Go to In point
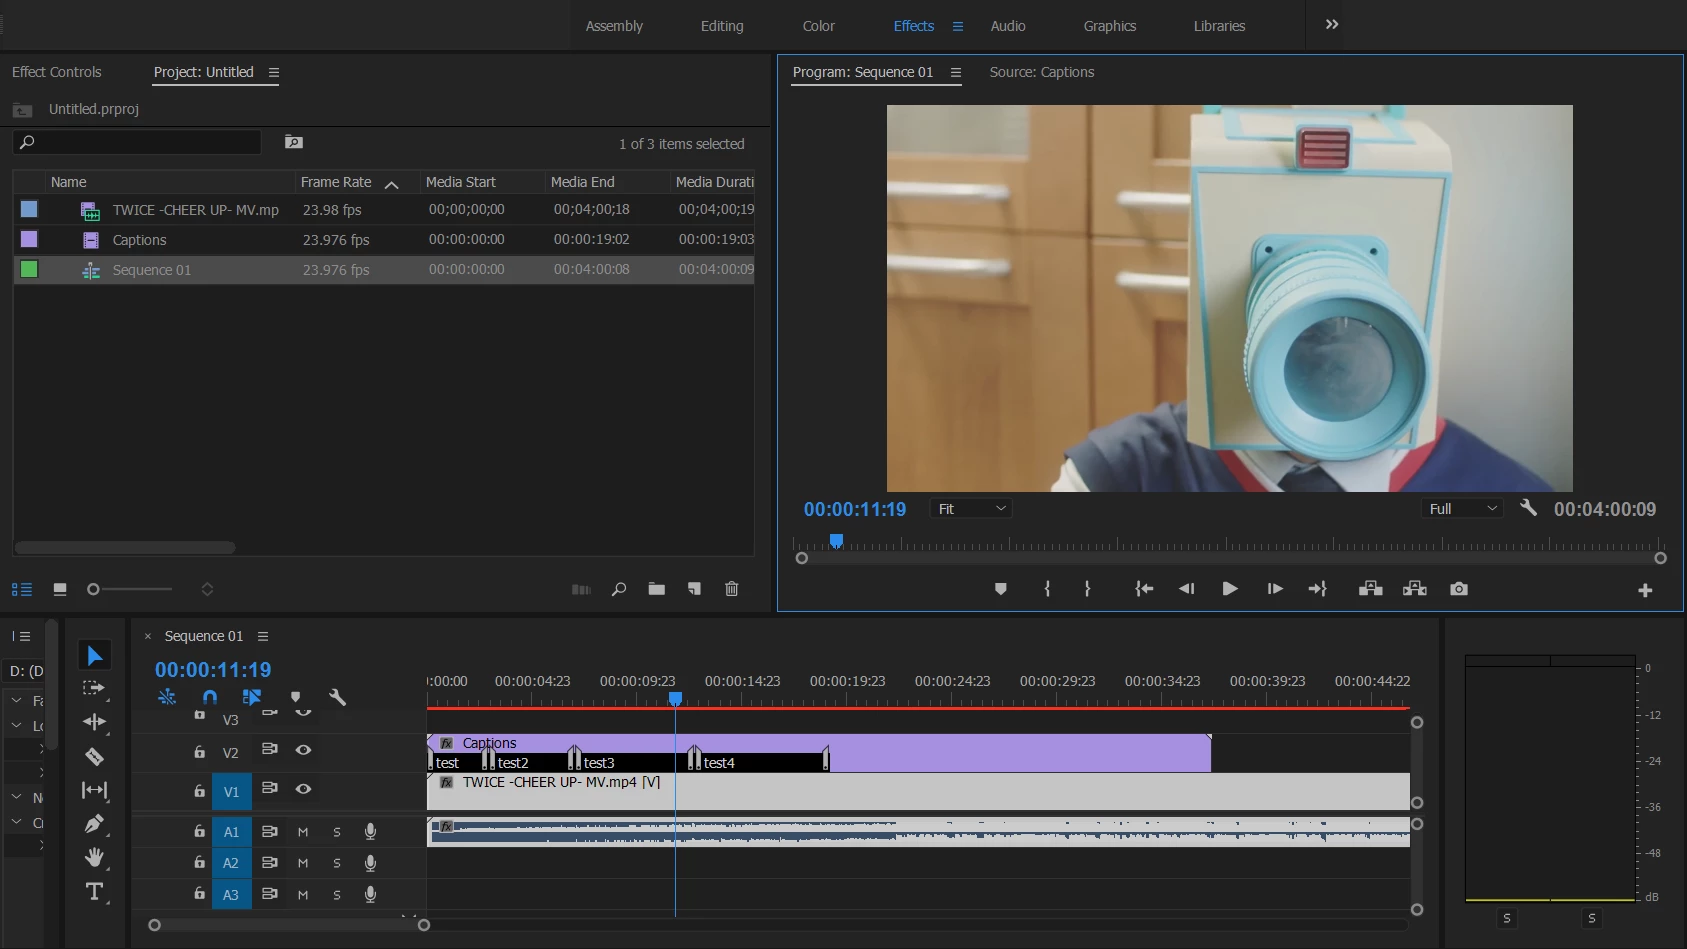The width and height of the screenshot is (1687, 949). point(1144,589)
